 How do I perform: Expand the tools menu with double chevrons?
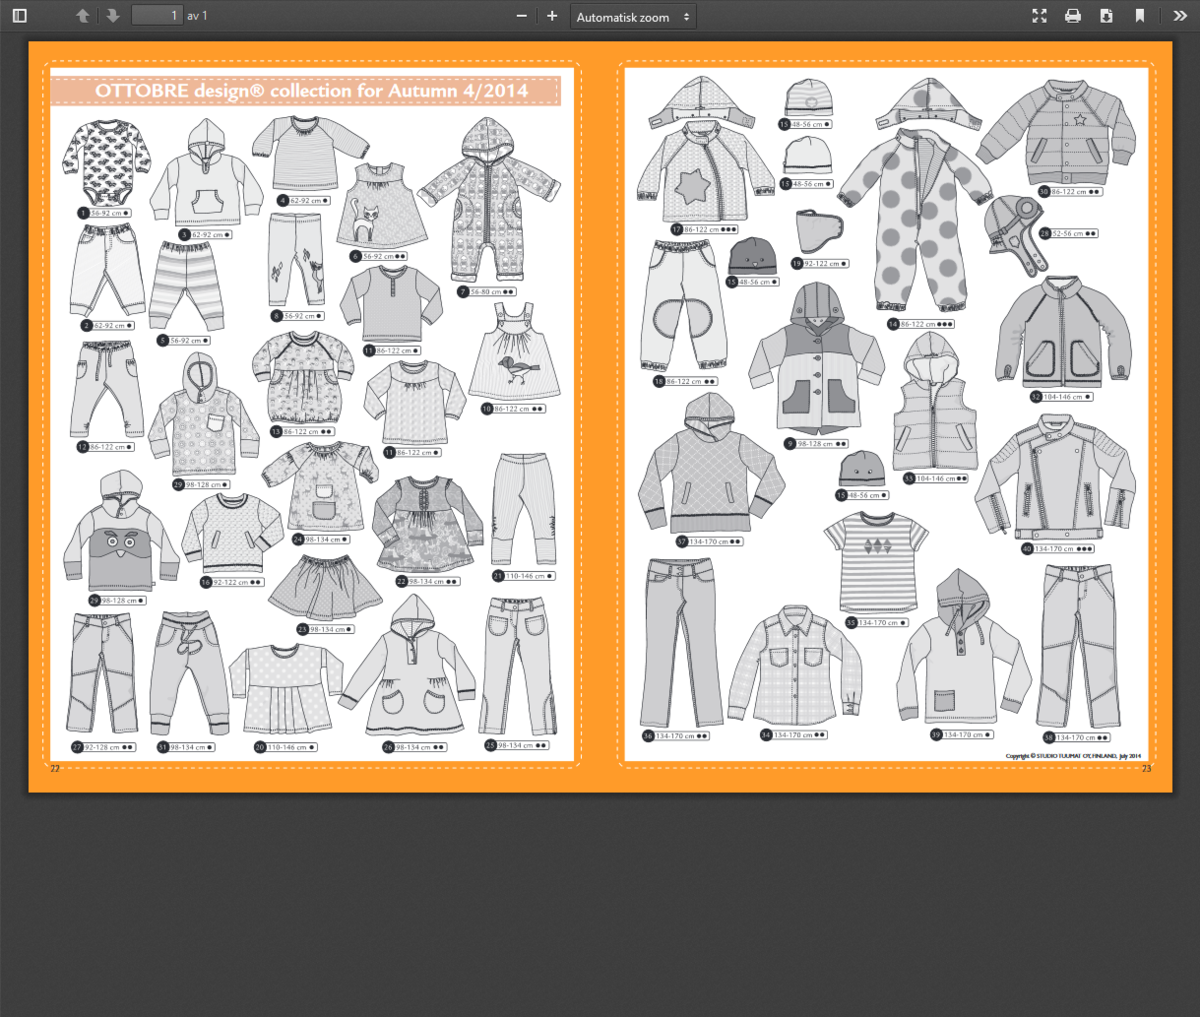[x=1180, y=16]
